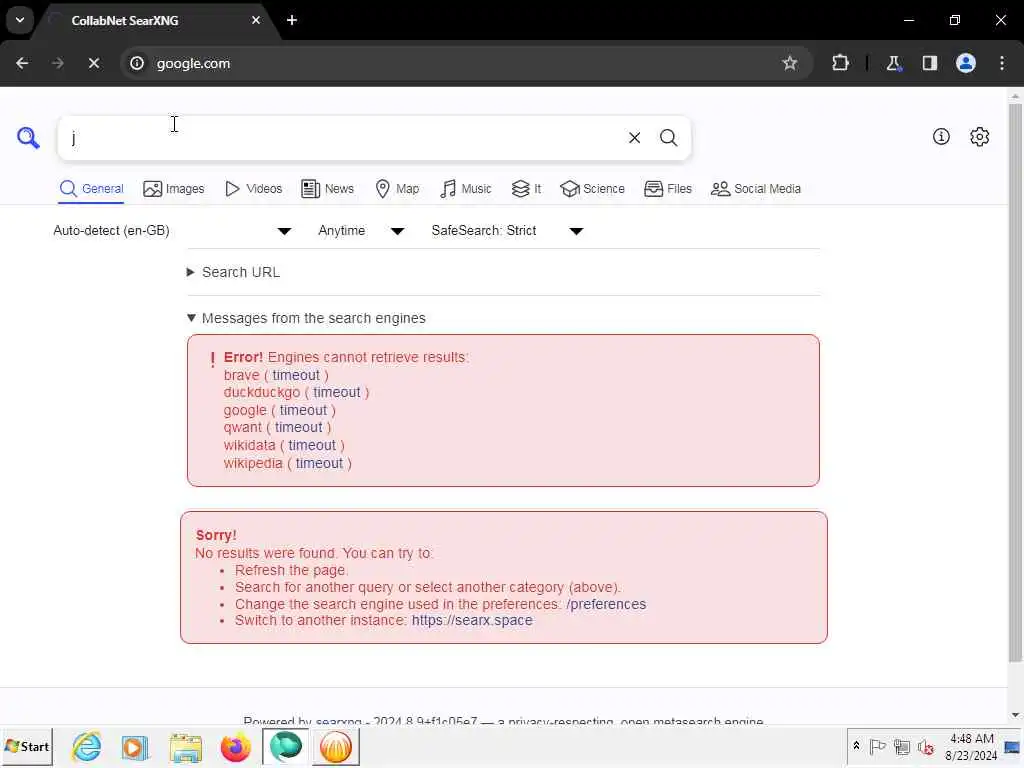The height and width of the screenshot is (768, 1024).
Task: Switch to Videos category
Action: pos(253,189)
